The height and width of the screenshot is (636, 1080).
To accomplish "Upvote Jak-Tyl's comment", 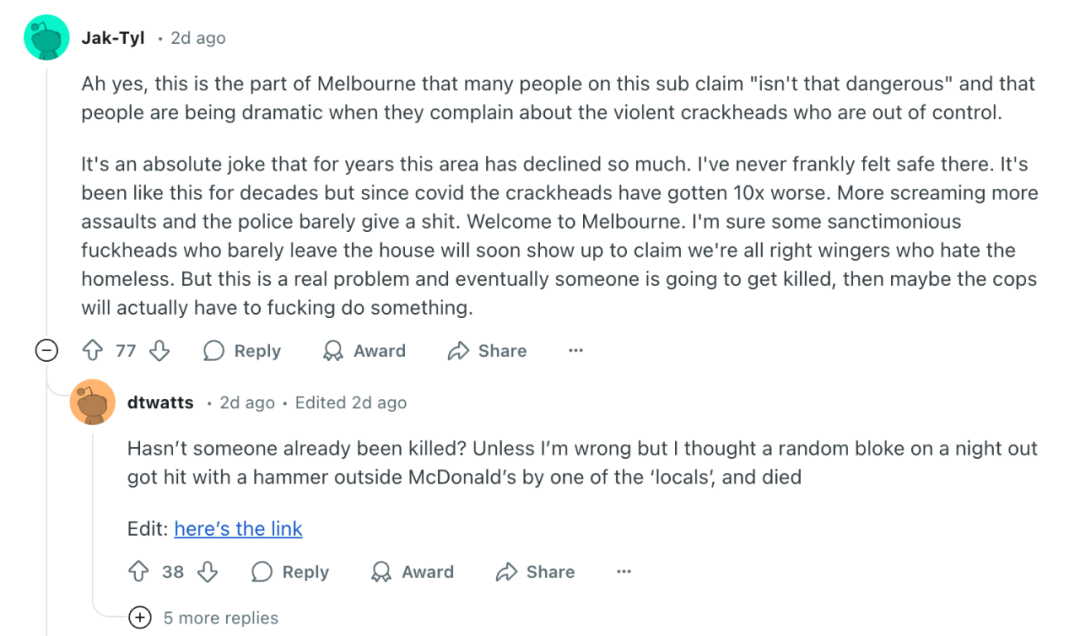I will (x=93, y=351).
